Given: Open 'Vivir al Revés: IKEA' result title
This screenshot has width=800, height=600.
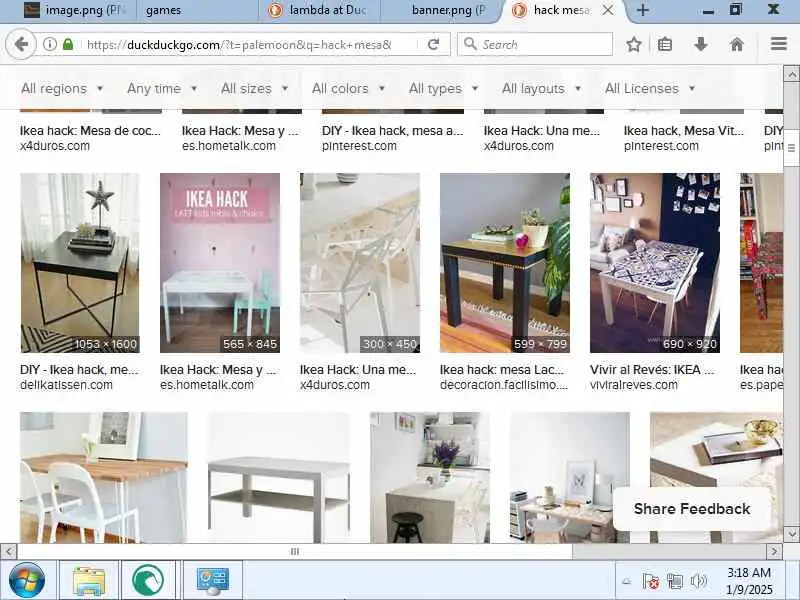Looking at the screenshot, I should click(x=652, y=369).
